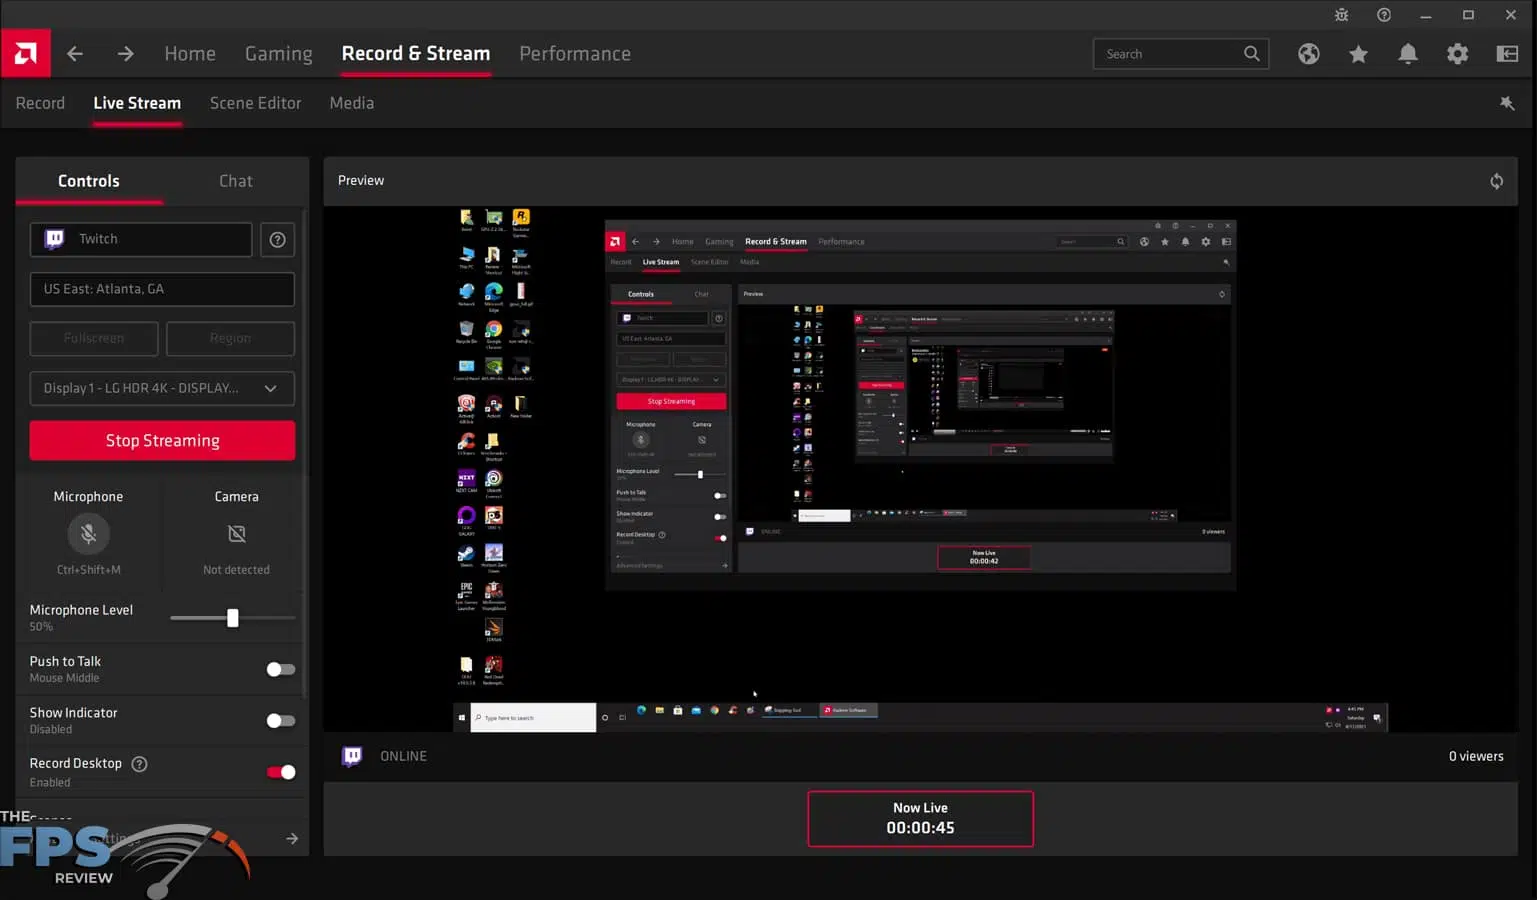Go back with the left arrow

pos(75,54)
